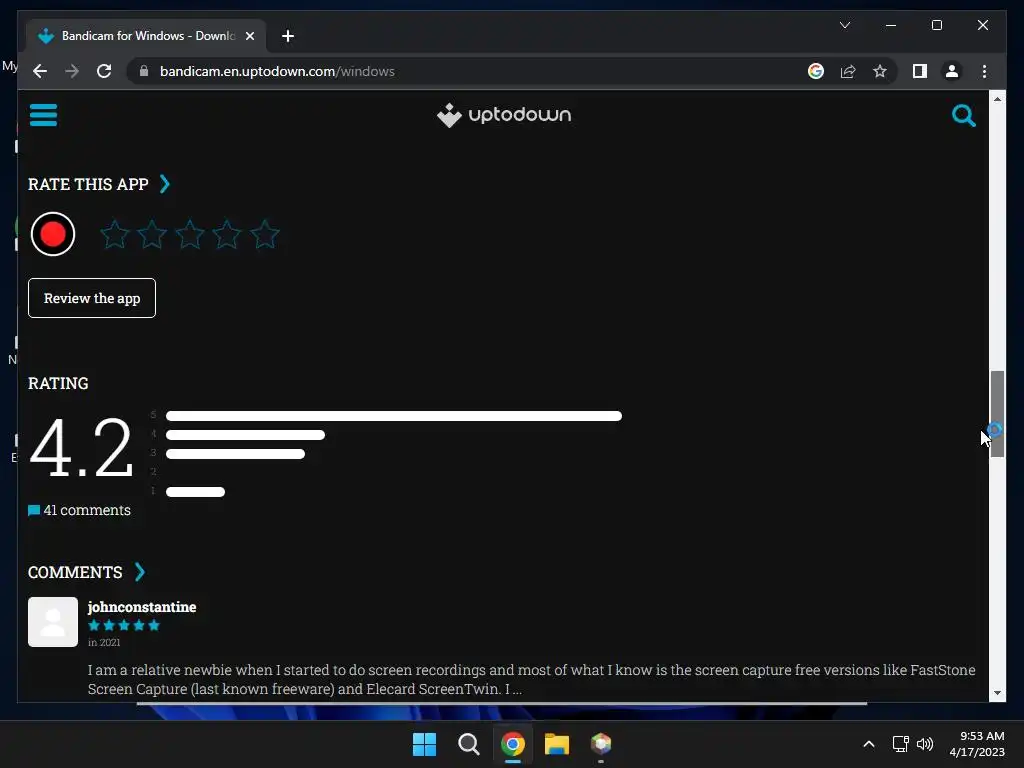Rate the app three stars
1024x768 pixels.
pyautogui.click(x=190, y=234)
